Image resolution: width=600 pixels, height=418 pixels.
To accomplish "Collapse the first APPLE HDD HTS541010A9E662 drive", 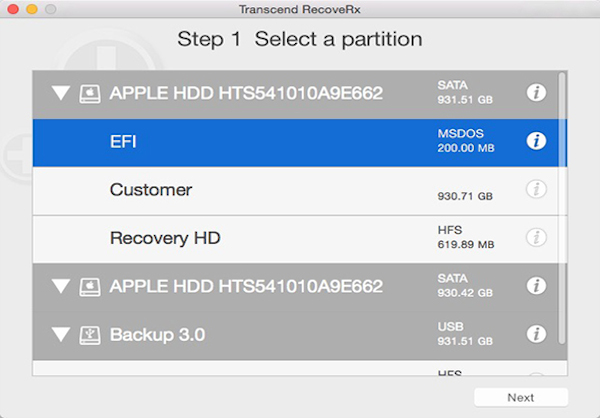I will (x=61, y=94).
